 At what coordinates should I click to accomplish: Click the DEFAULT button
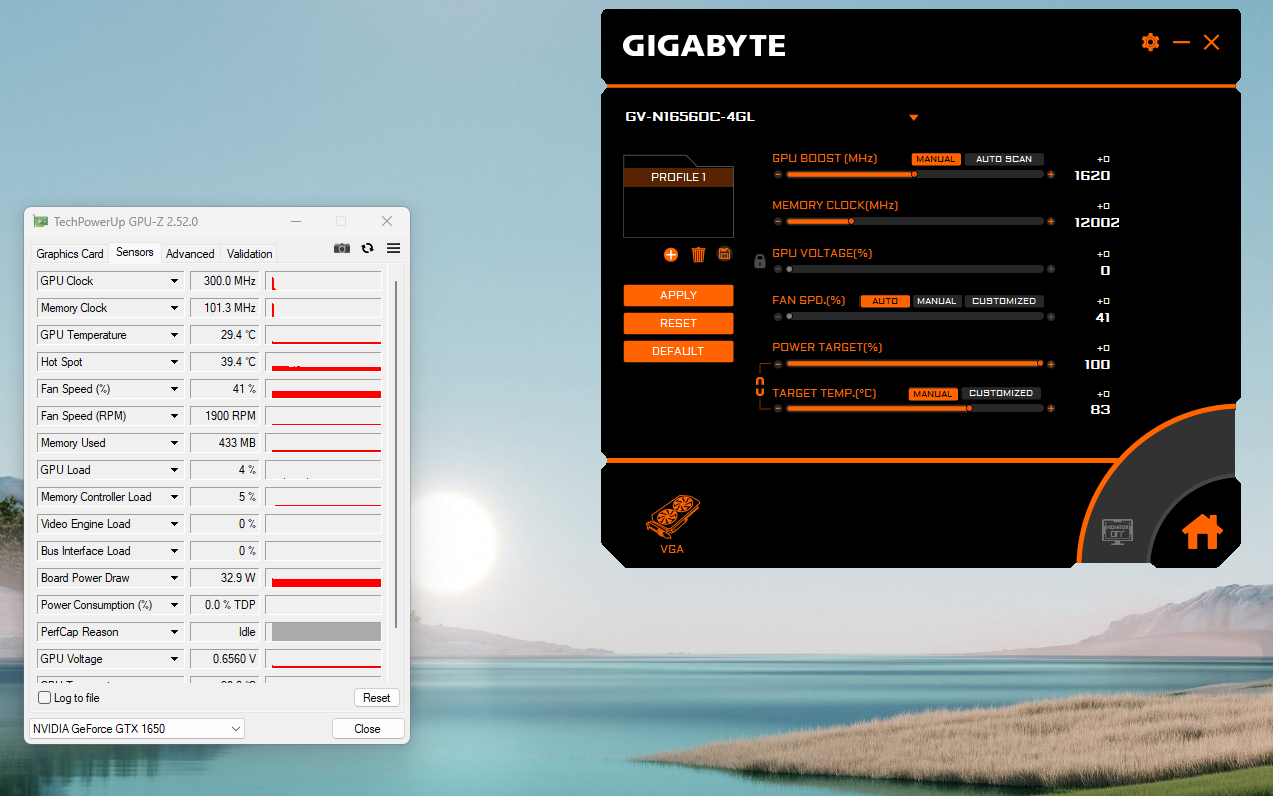click(x=678, y=351)
